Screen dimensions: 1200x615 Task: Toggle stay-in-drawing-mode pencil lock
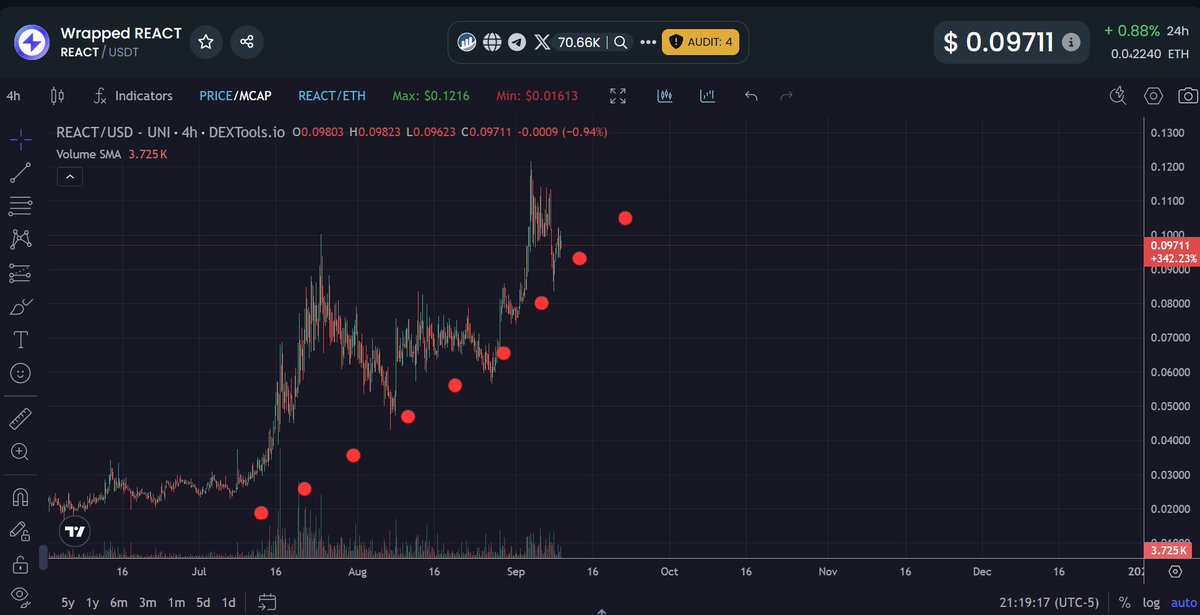[x=19, y=530]
